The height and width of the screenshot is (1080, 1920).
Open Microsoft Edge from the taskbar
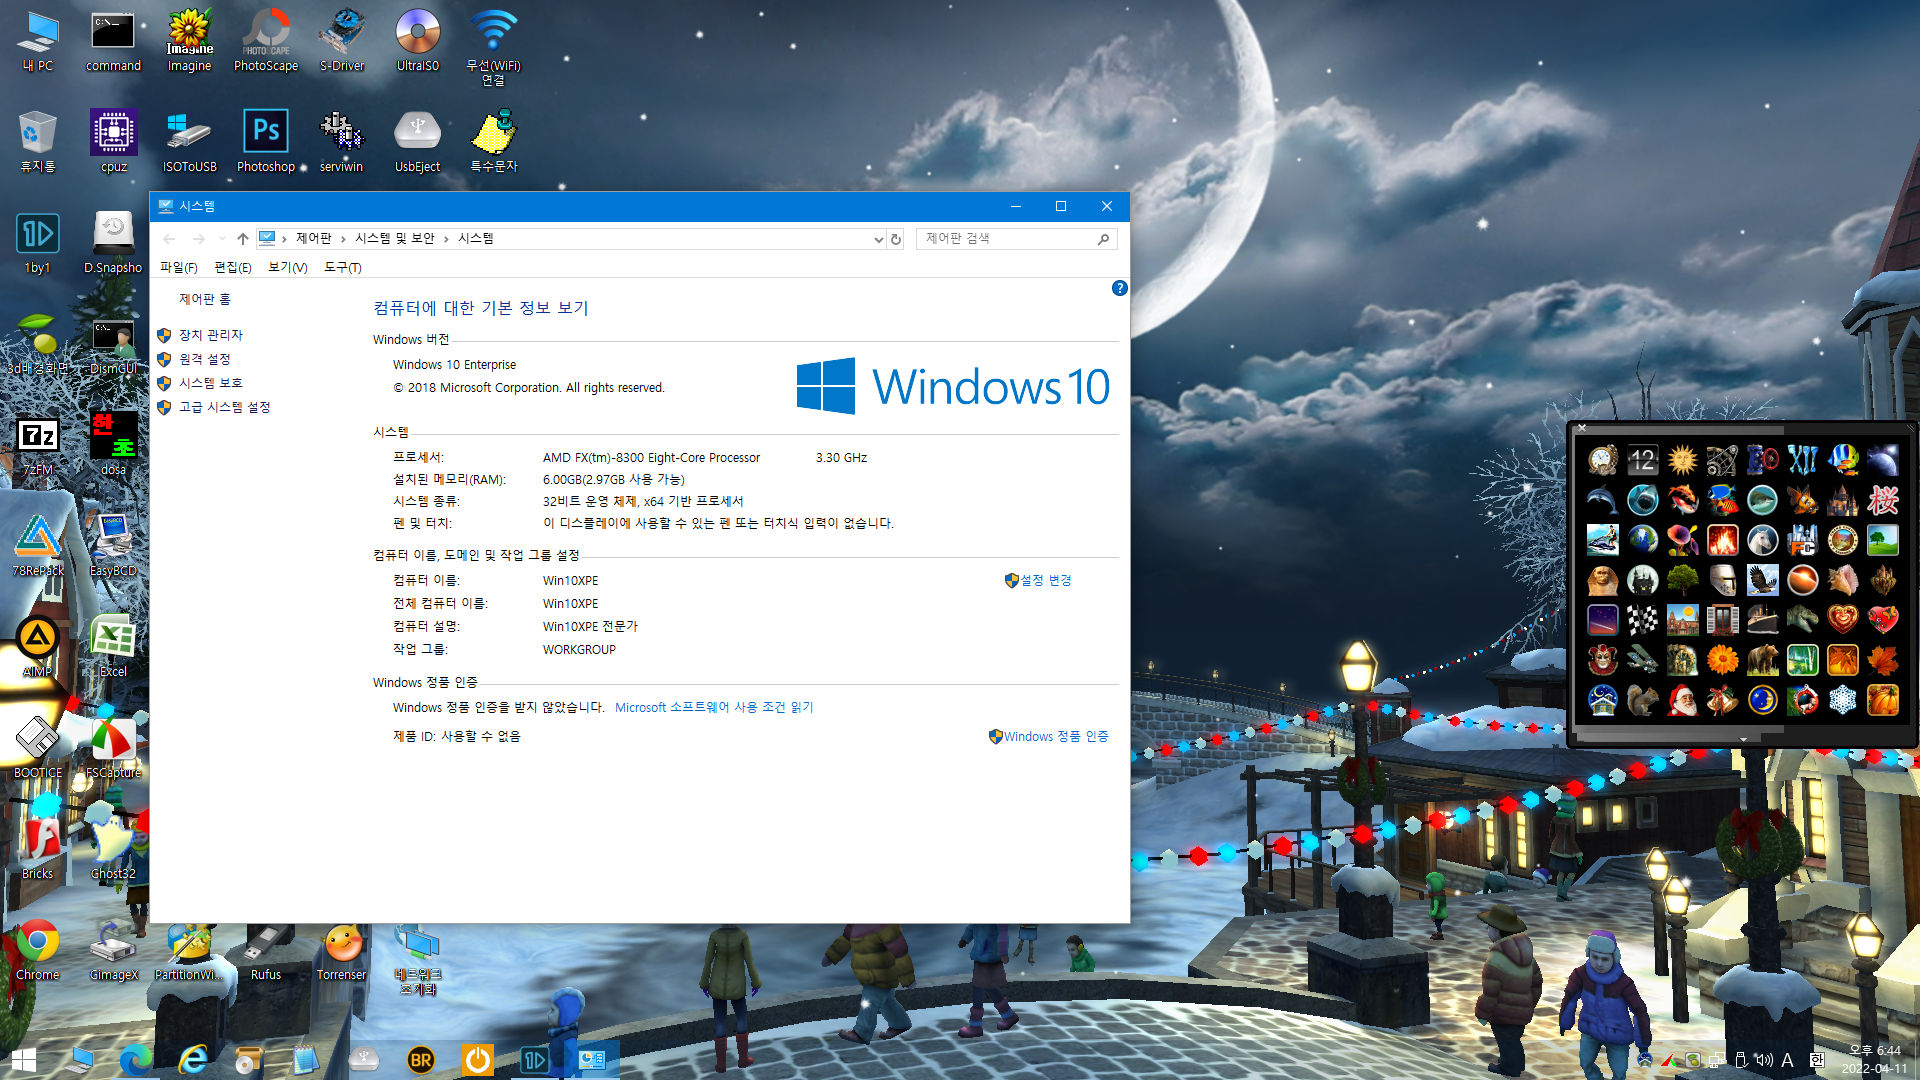tap(136, 1059)
